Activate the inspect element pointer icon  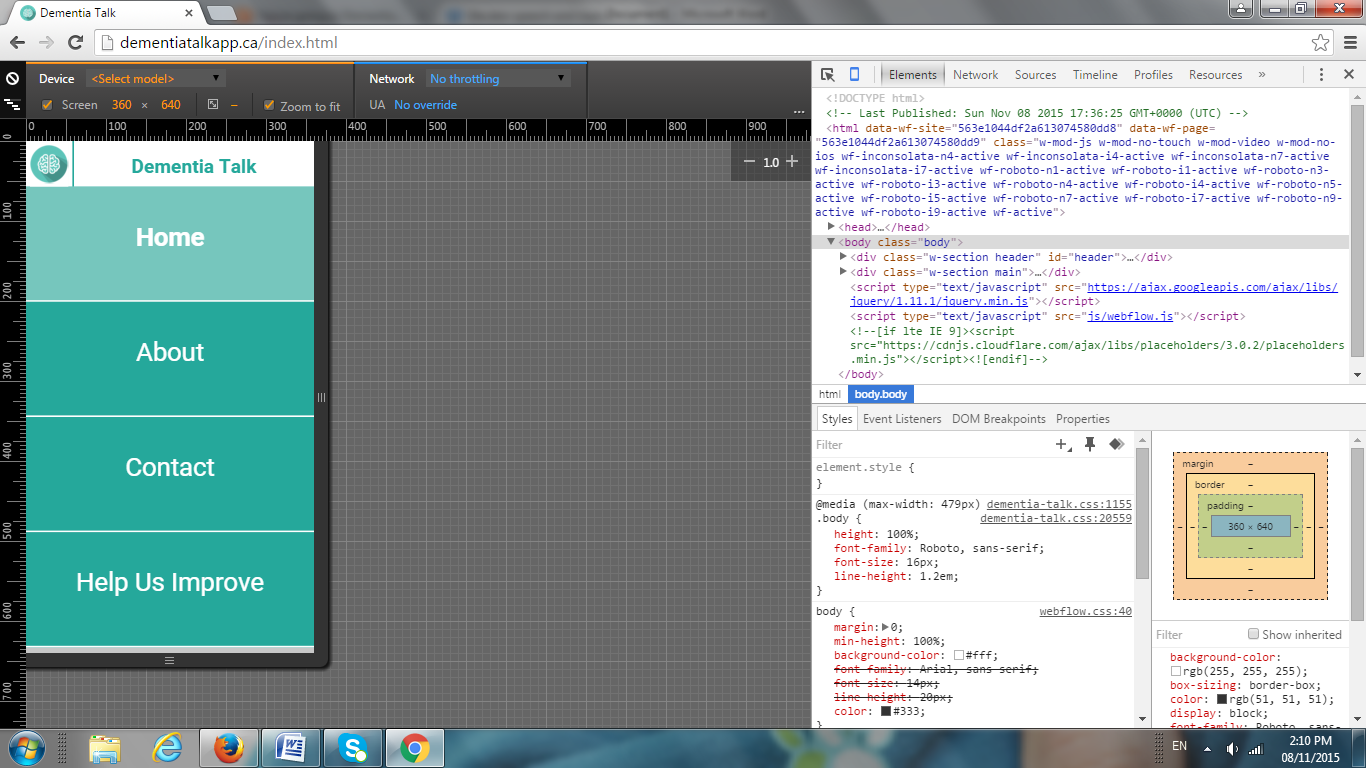pos(827,74)
